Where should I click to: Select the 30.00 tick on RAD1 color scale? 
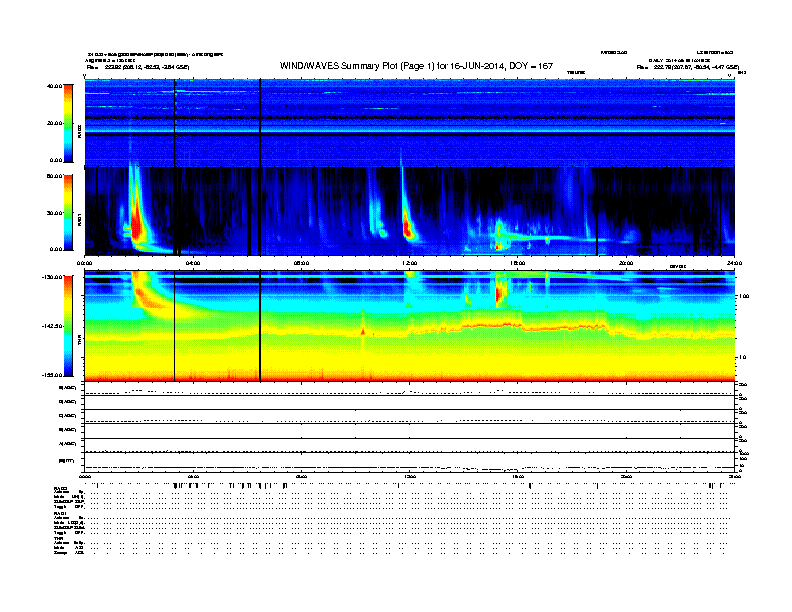tap(54, 213)
